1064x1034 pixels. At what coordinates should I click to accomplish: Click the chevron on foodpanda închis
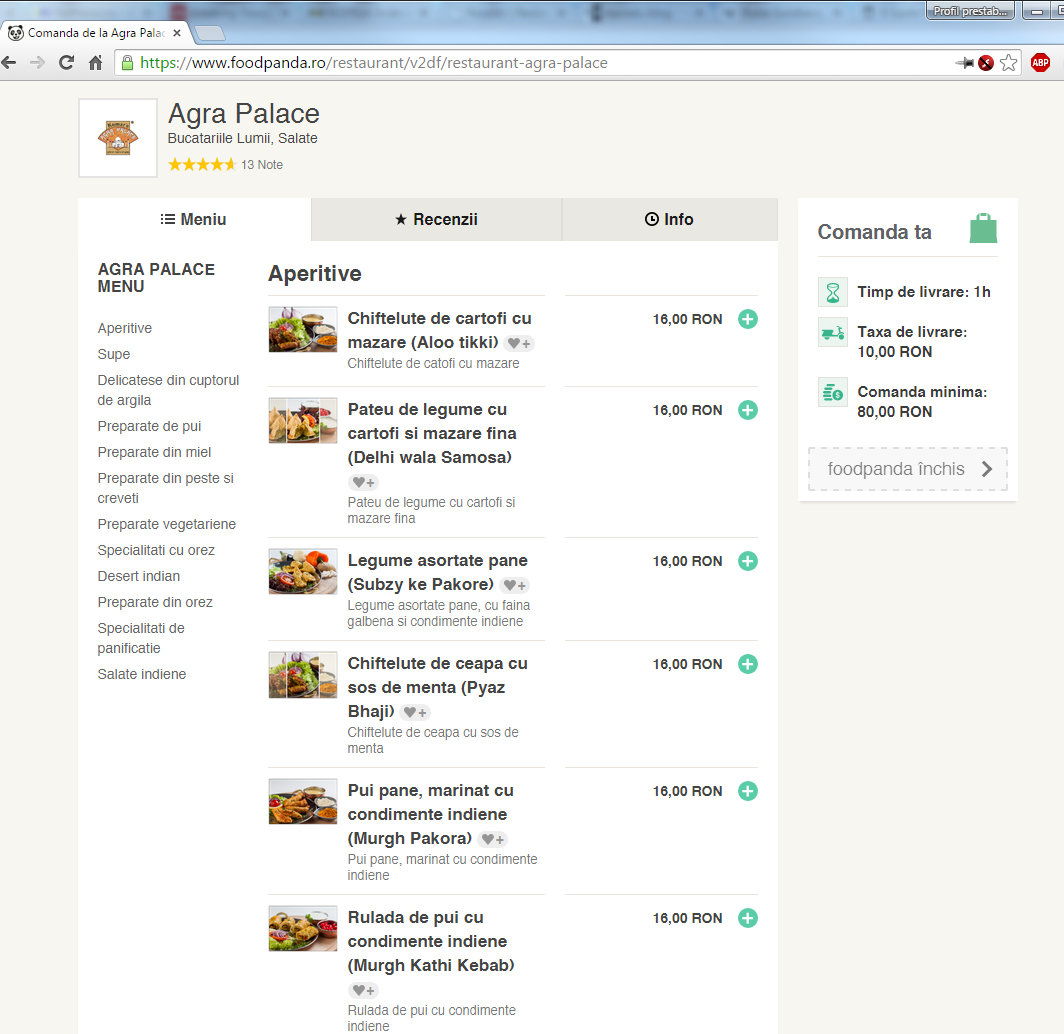click(x=987, y=469)
